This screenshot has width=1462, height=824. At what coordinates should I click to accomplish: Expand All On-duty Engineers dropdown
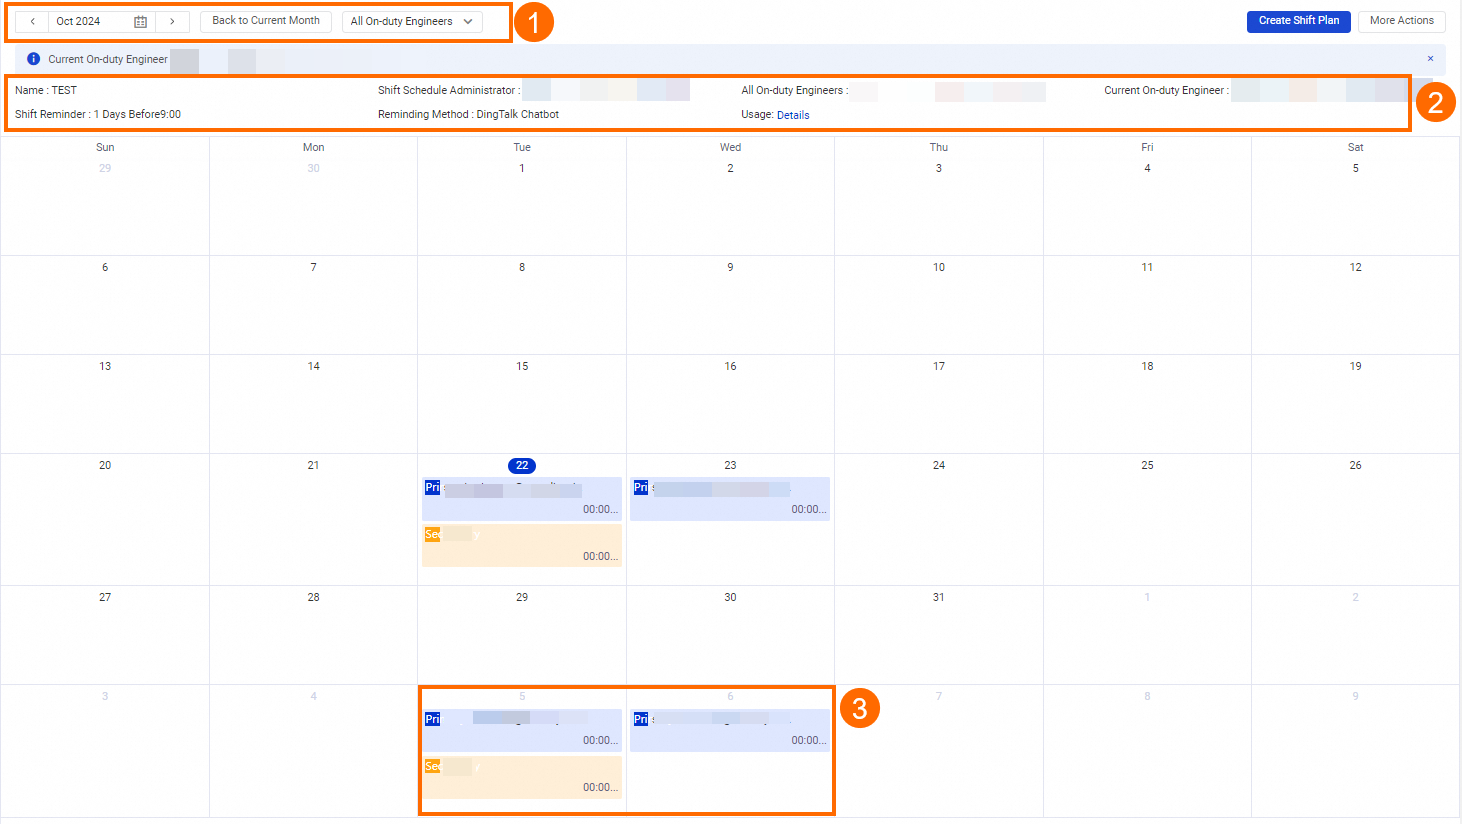(x=412, y=21)
